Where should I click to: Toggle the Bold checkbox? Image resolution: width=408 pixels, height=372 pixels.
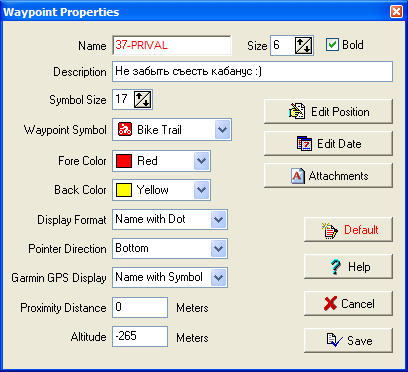[x=332, y=45]
